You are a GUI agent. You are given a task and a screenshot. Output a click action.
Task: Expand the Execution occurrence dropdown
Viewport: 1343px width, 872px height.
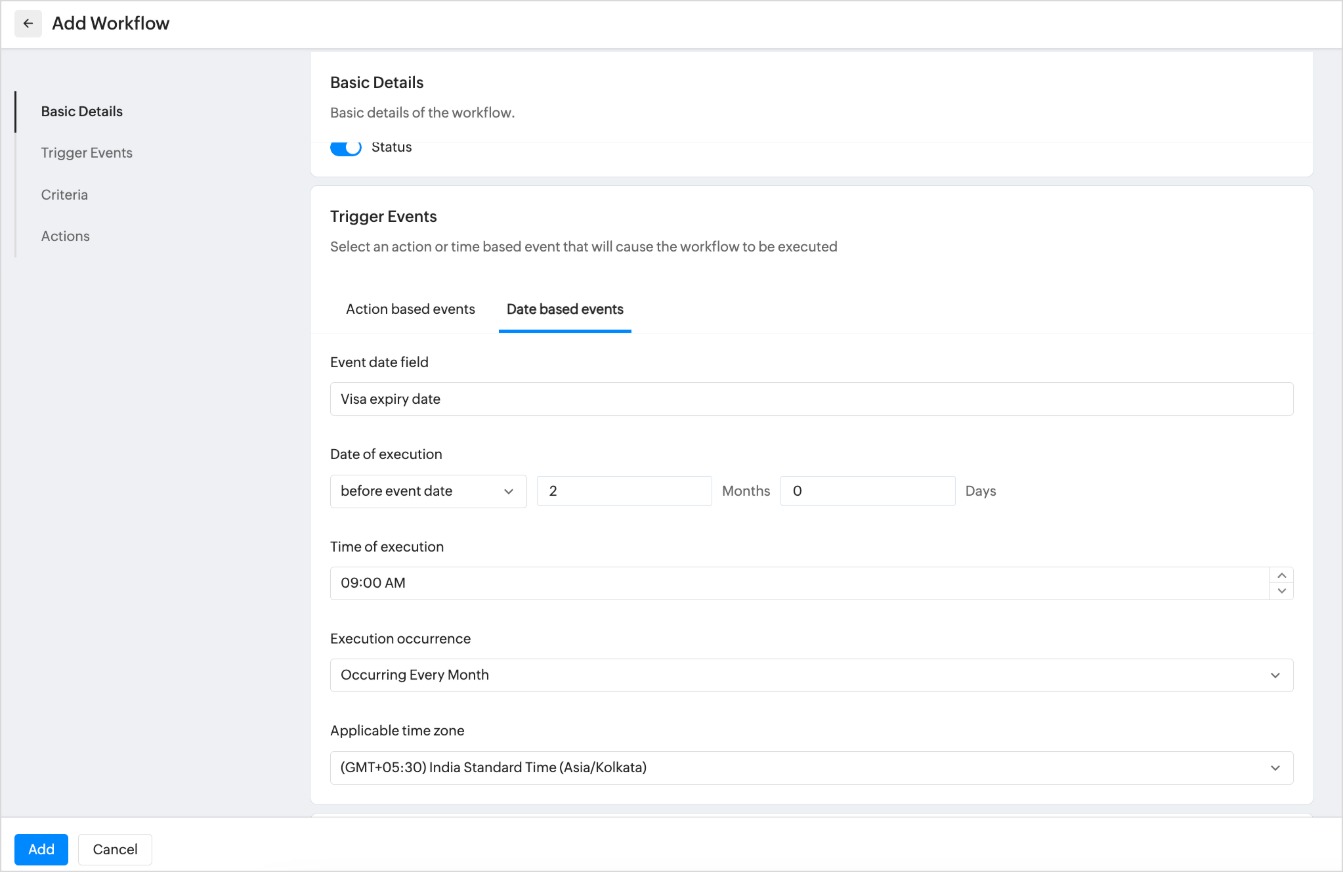click(811, 675)
